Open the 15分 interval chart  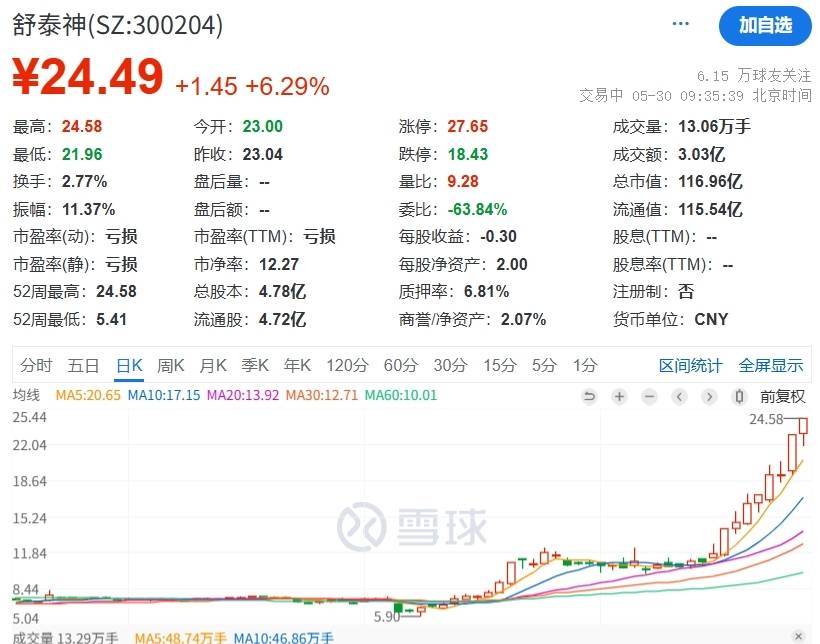[x=499, y=365]
